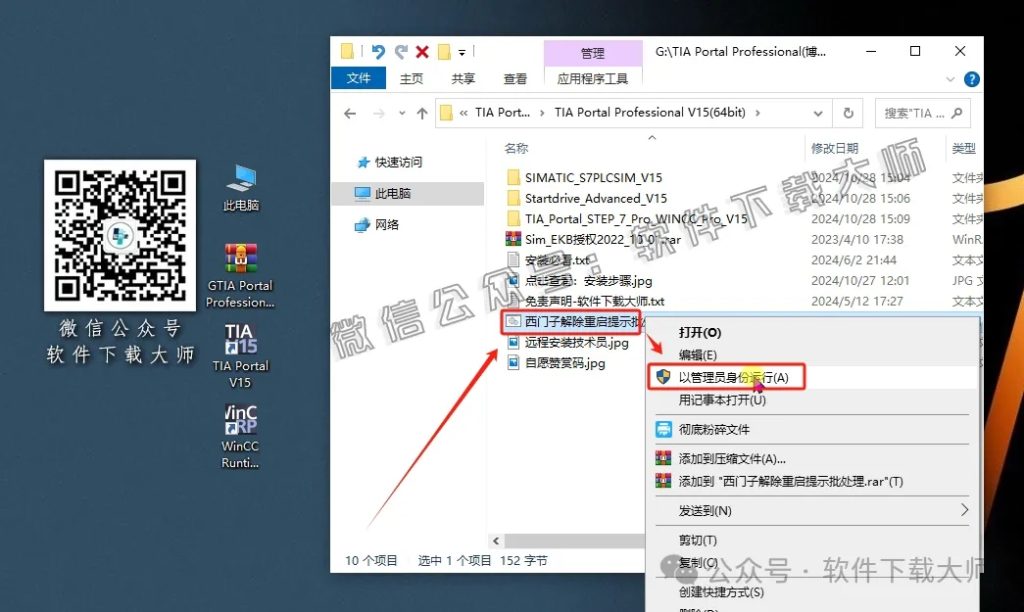Click the back navigation arrow
1024x612 pixels.
(x=350, y=113)
